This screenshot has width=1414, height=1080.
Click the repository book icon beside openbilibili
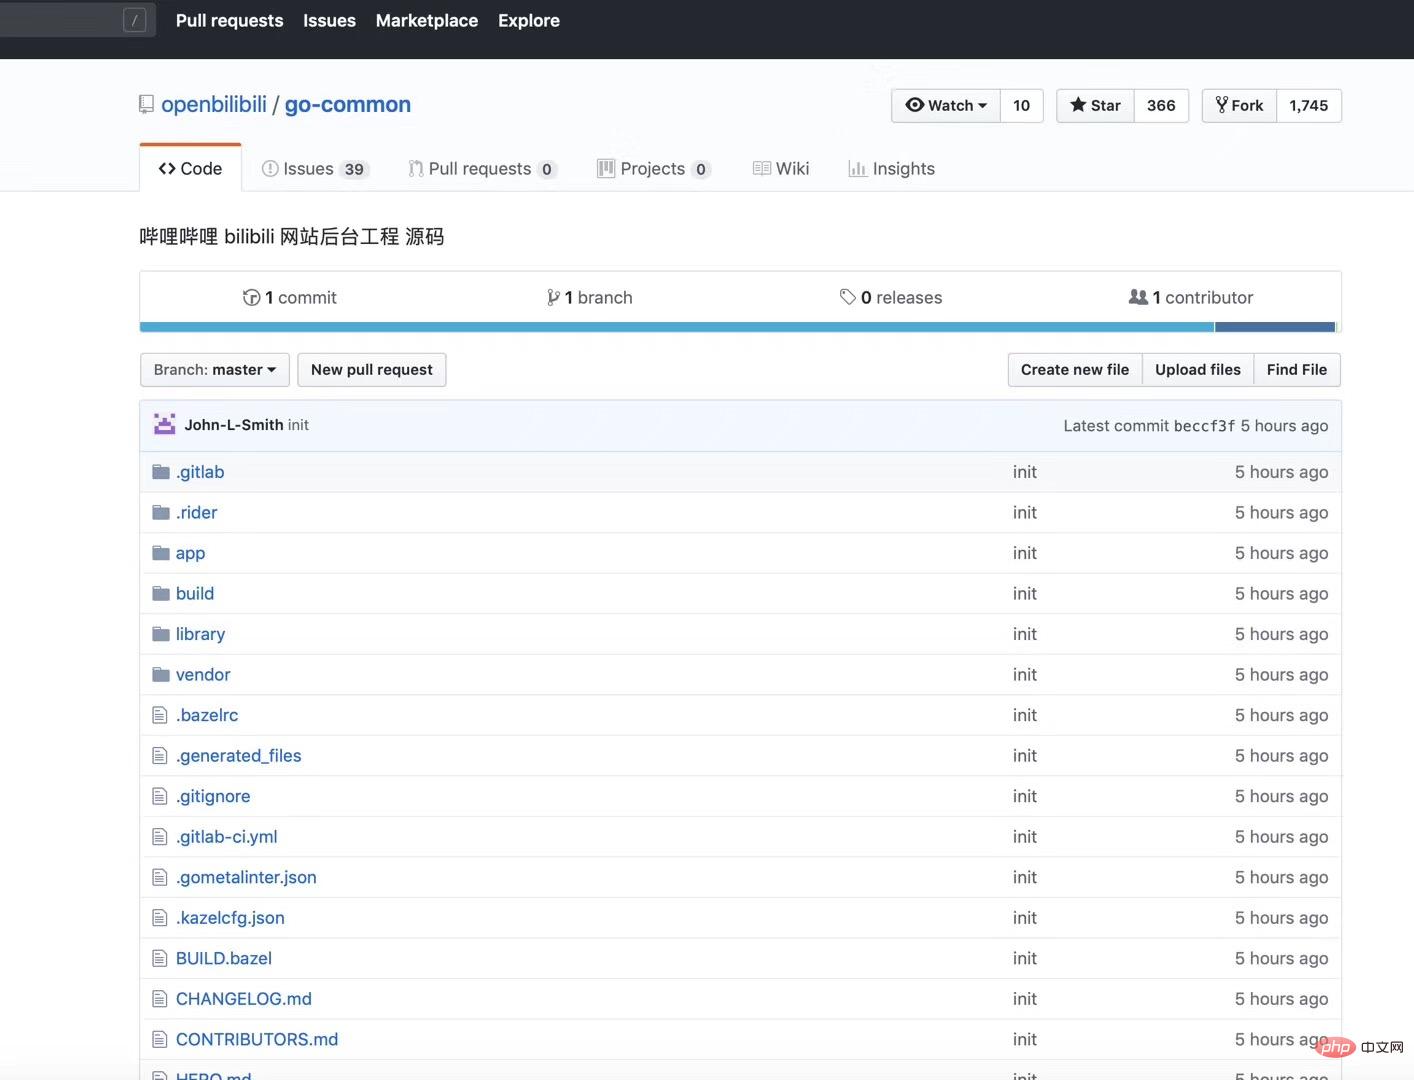click(x=146, y=104)
